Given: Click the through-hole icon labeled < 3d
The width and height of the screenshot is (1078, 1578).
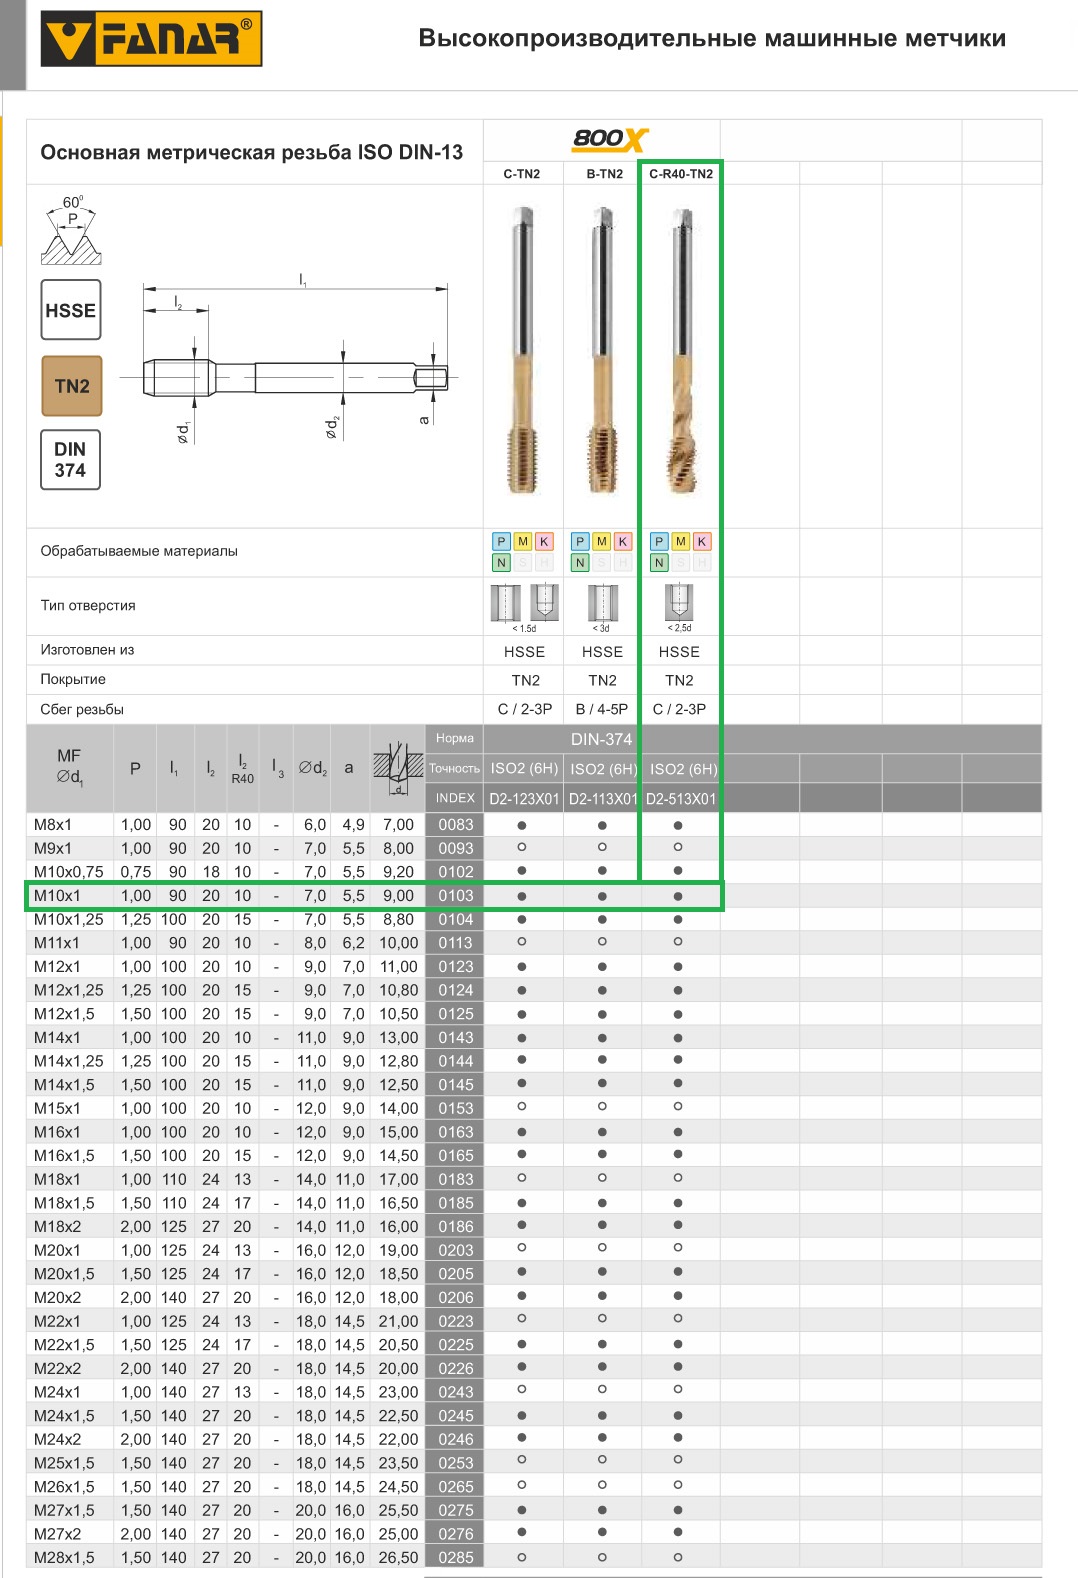Looking at the screenshot, I should pyautogui.click(x=602, y=603).
